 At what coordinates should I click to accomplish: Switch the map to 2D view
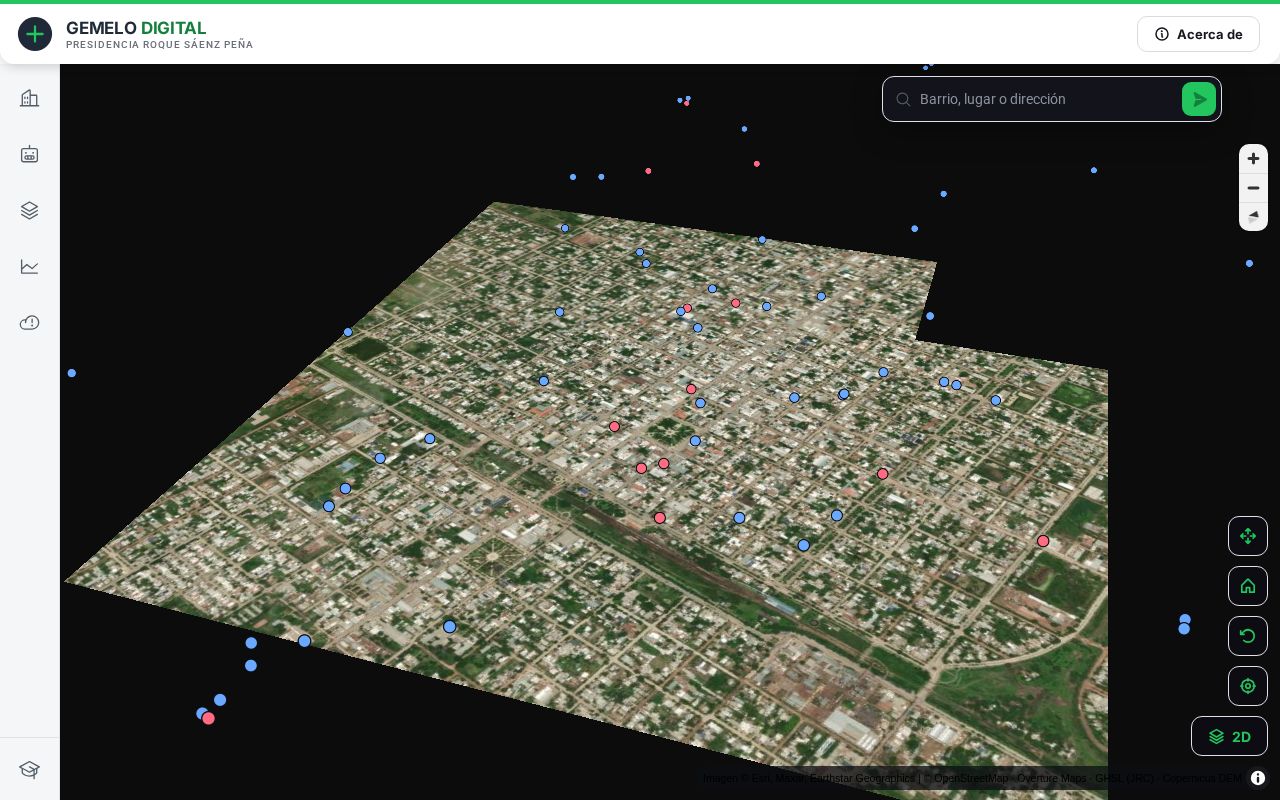pyautogui.click(x=1229, y=736)
